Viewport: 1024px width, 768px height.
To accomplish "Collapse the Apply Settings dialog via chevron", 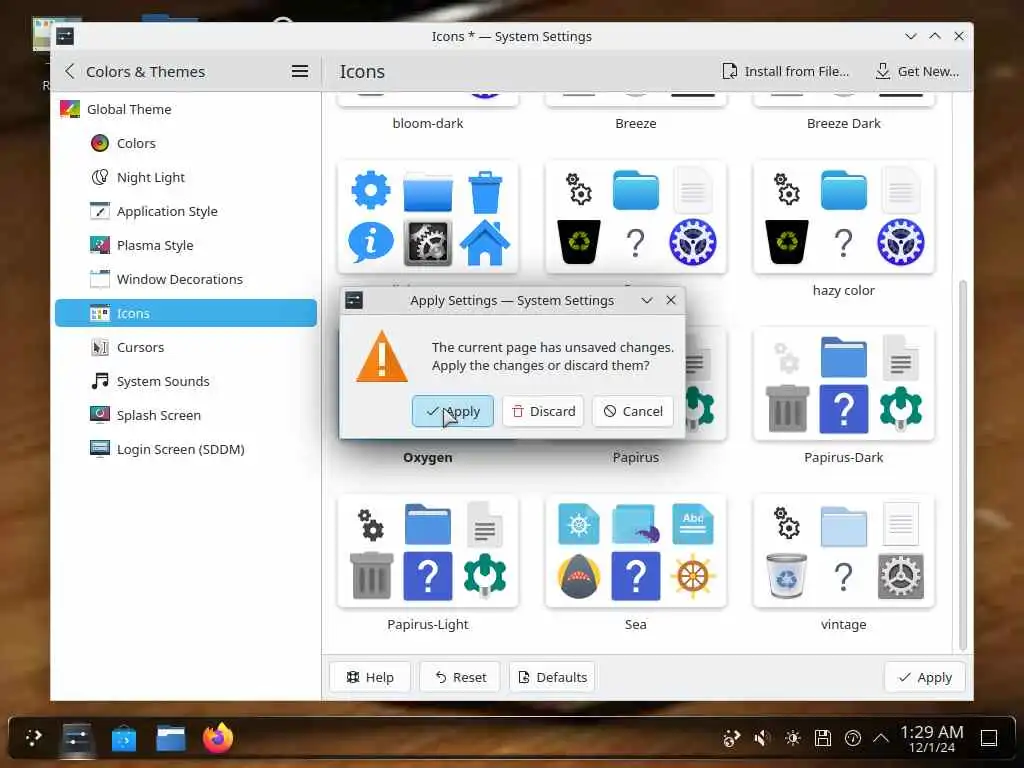I will pyautogui.click(x=647, y=300).
